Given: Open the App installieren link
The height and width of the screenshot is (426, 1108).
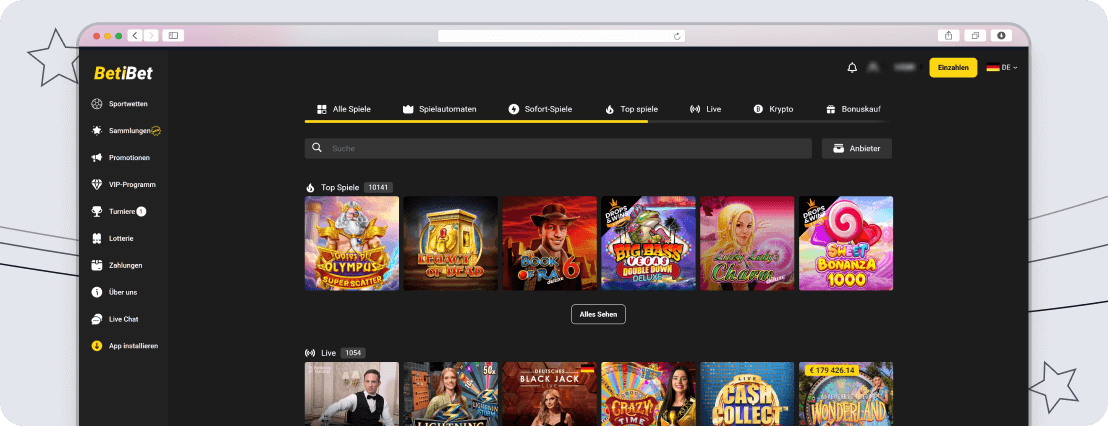Looking at the screenshot, I should click(134, 346).
